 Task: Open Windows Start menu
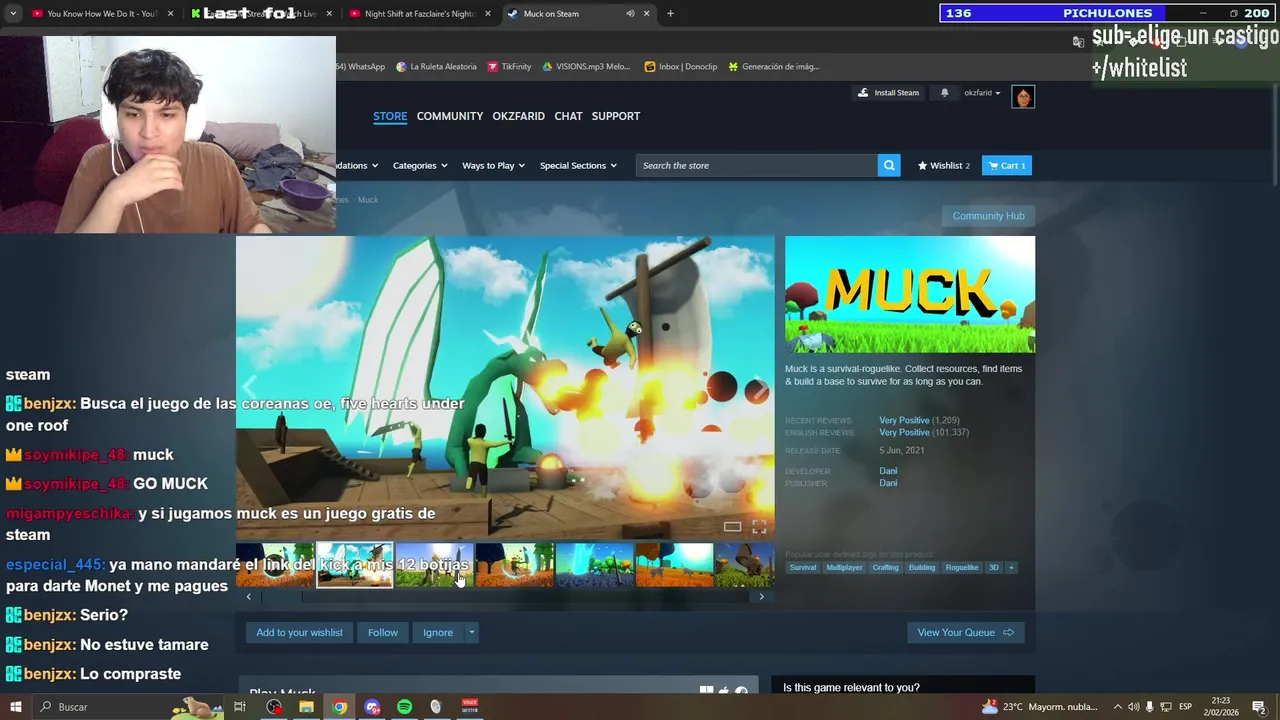pos(15,707)
